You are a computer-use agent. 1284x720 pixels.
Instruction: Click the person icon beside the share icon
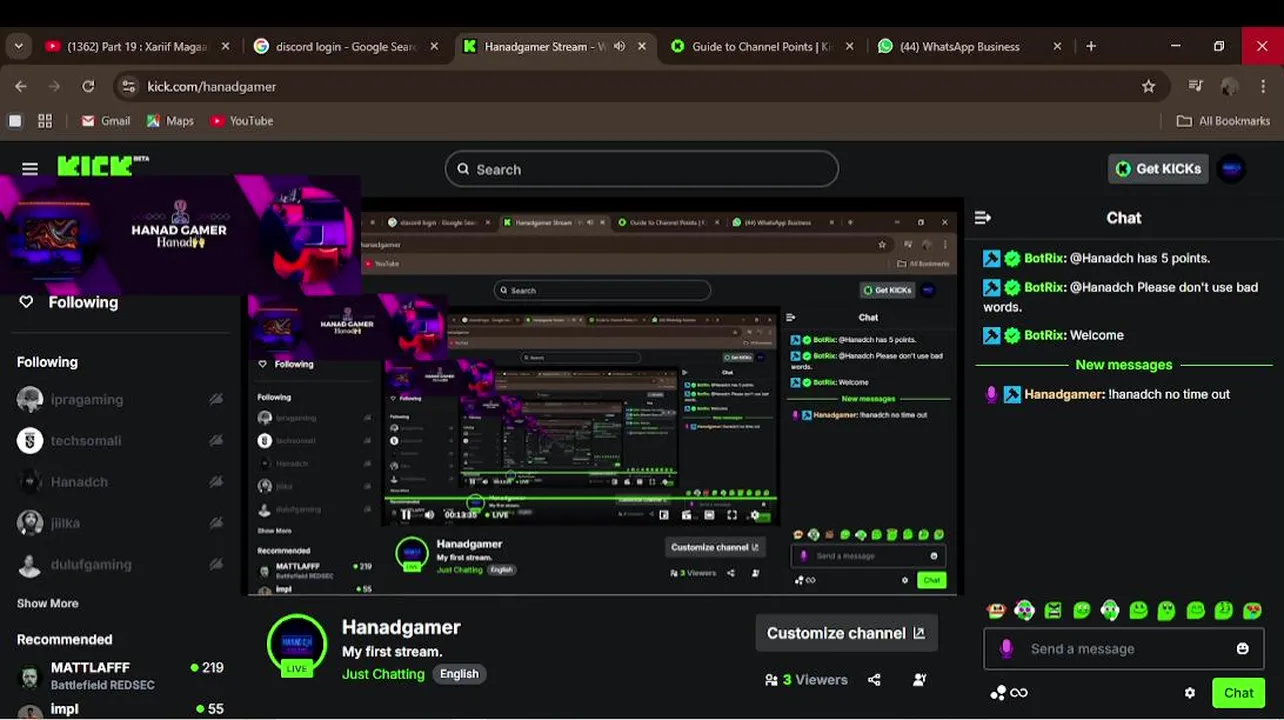tap(920, 680)
